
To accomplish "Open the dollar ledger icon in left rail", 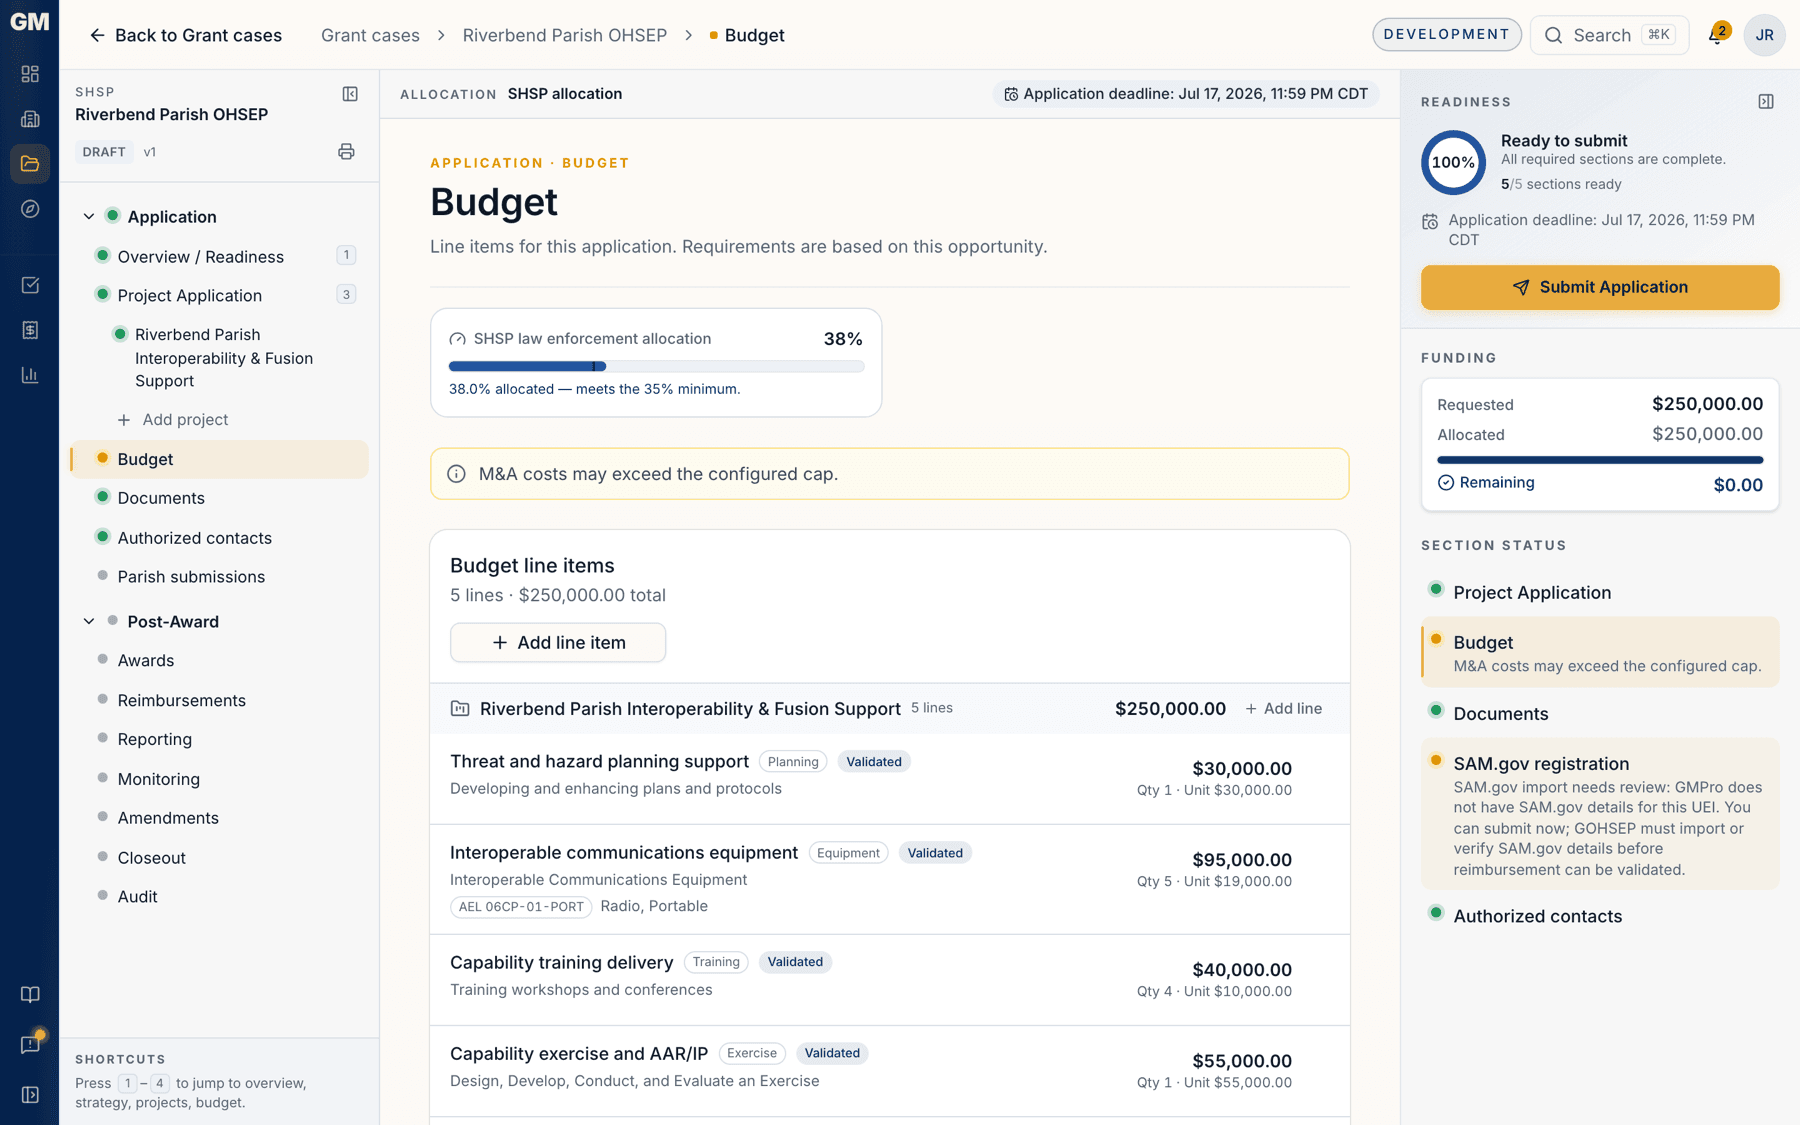I will [30, 330].
